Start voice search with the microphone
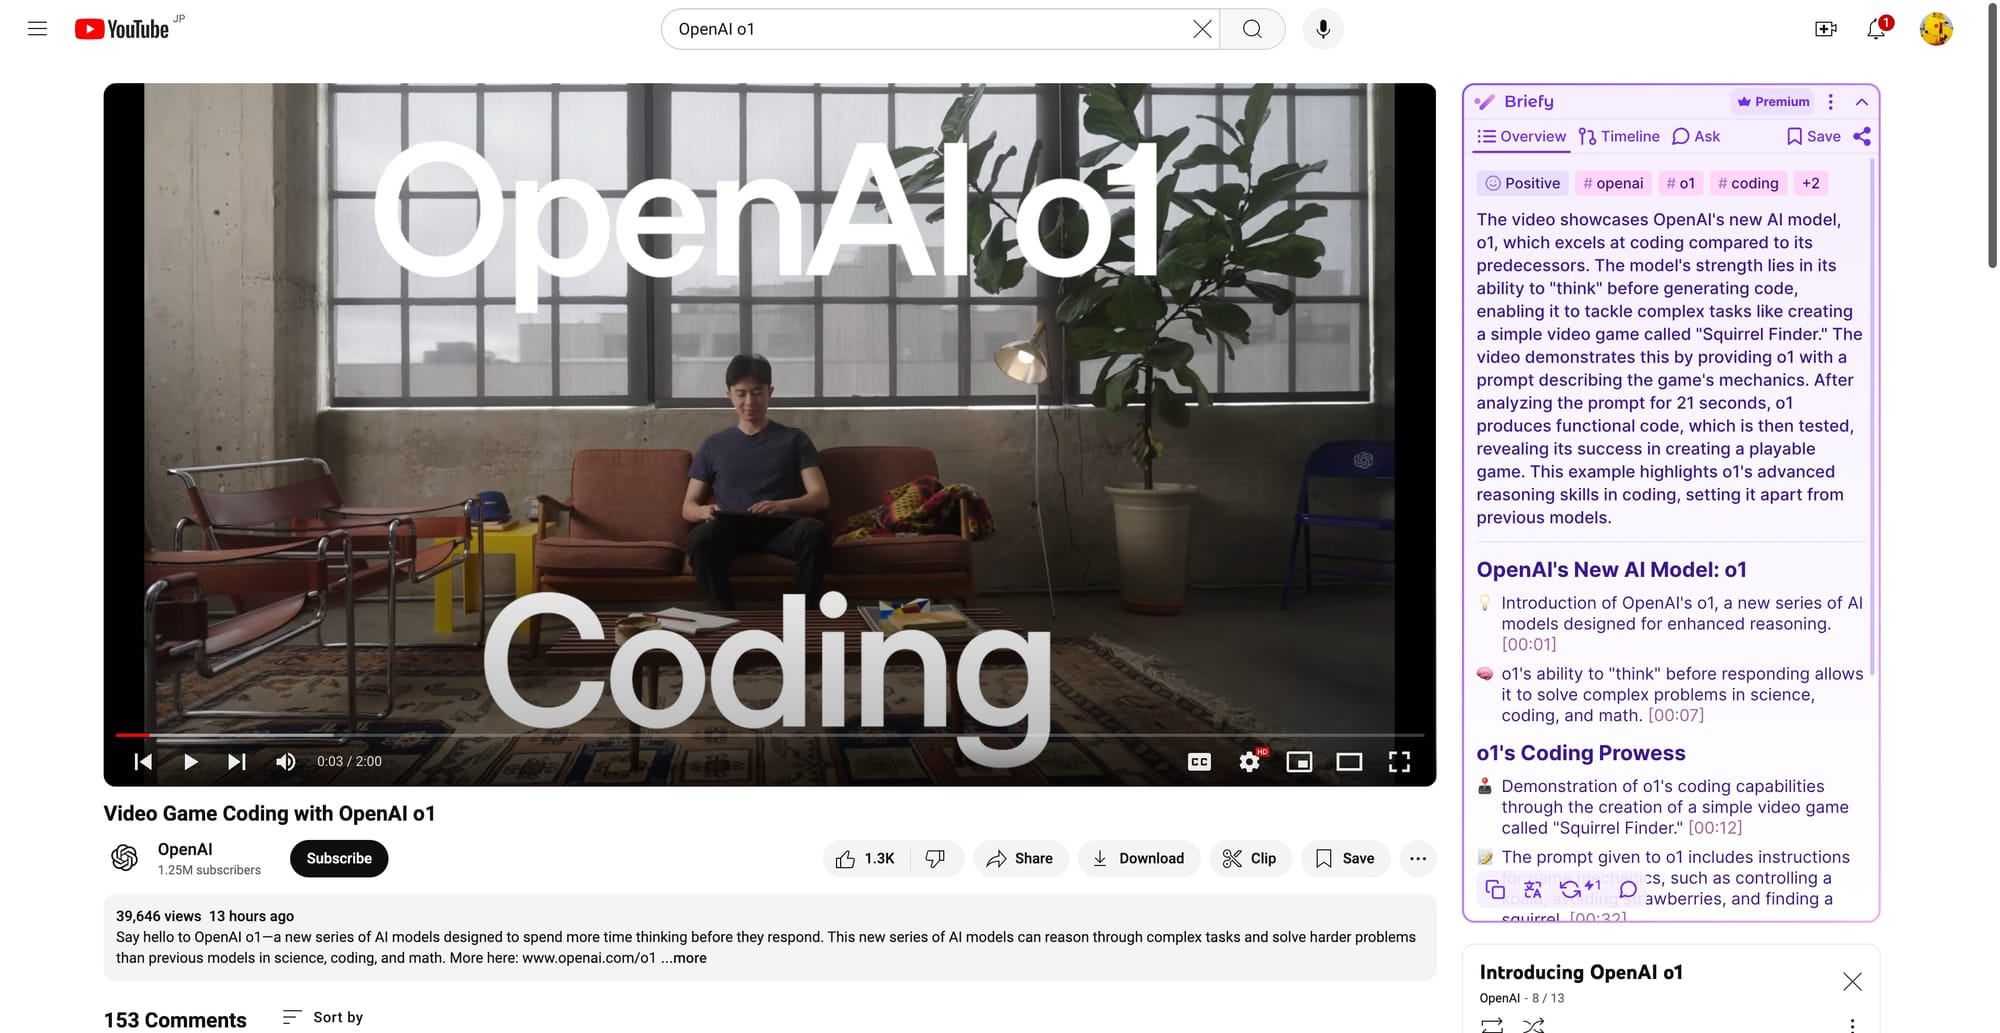The image size is (2000, 1033). point(1323,29)
